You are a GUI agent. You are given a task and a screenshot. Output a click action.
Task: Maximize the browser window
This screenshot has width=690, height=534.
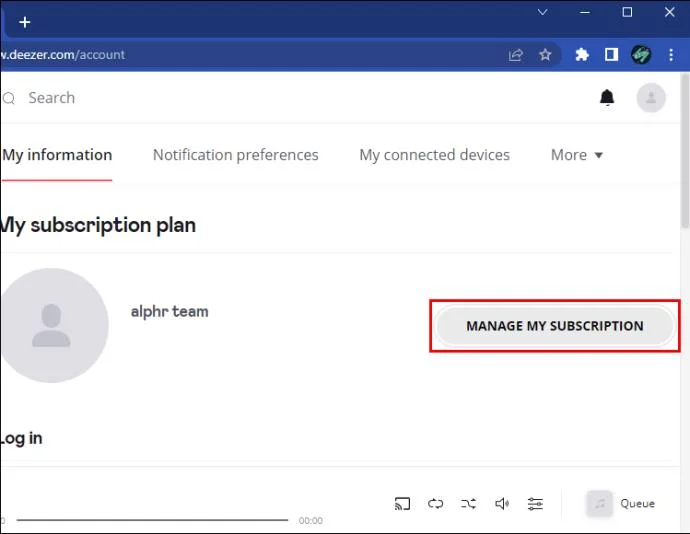point(627,12)
